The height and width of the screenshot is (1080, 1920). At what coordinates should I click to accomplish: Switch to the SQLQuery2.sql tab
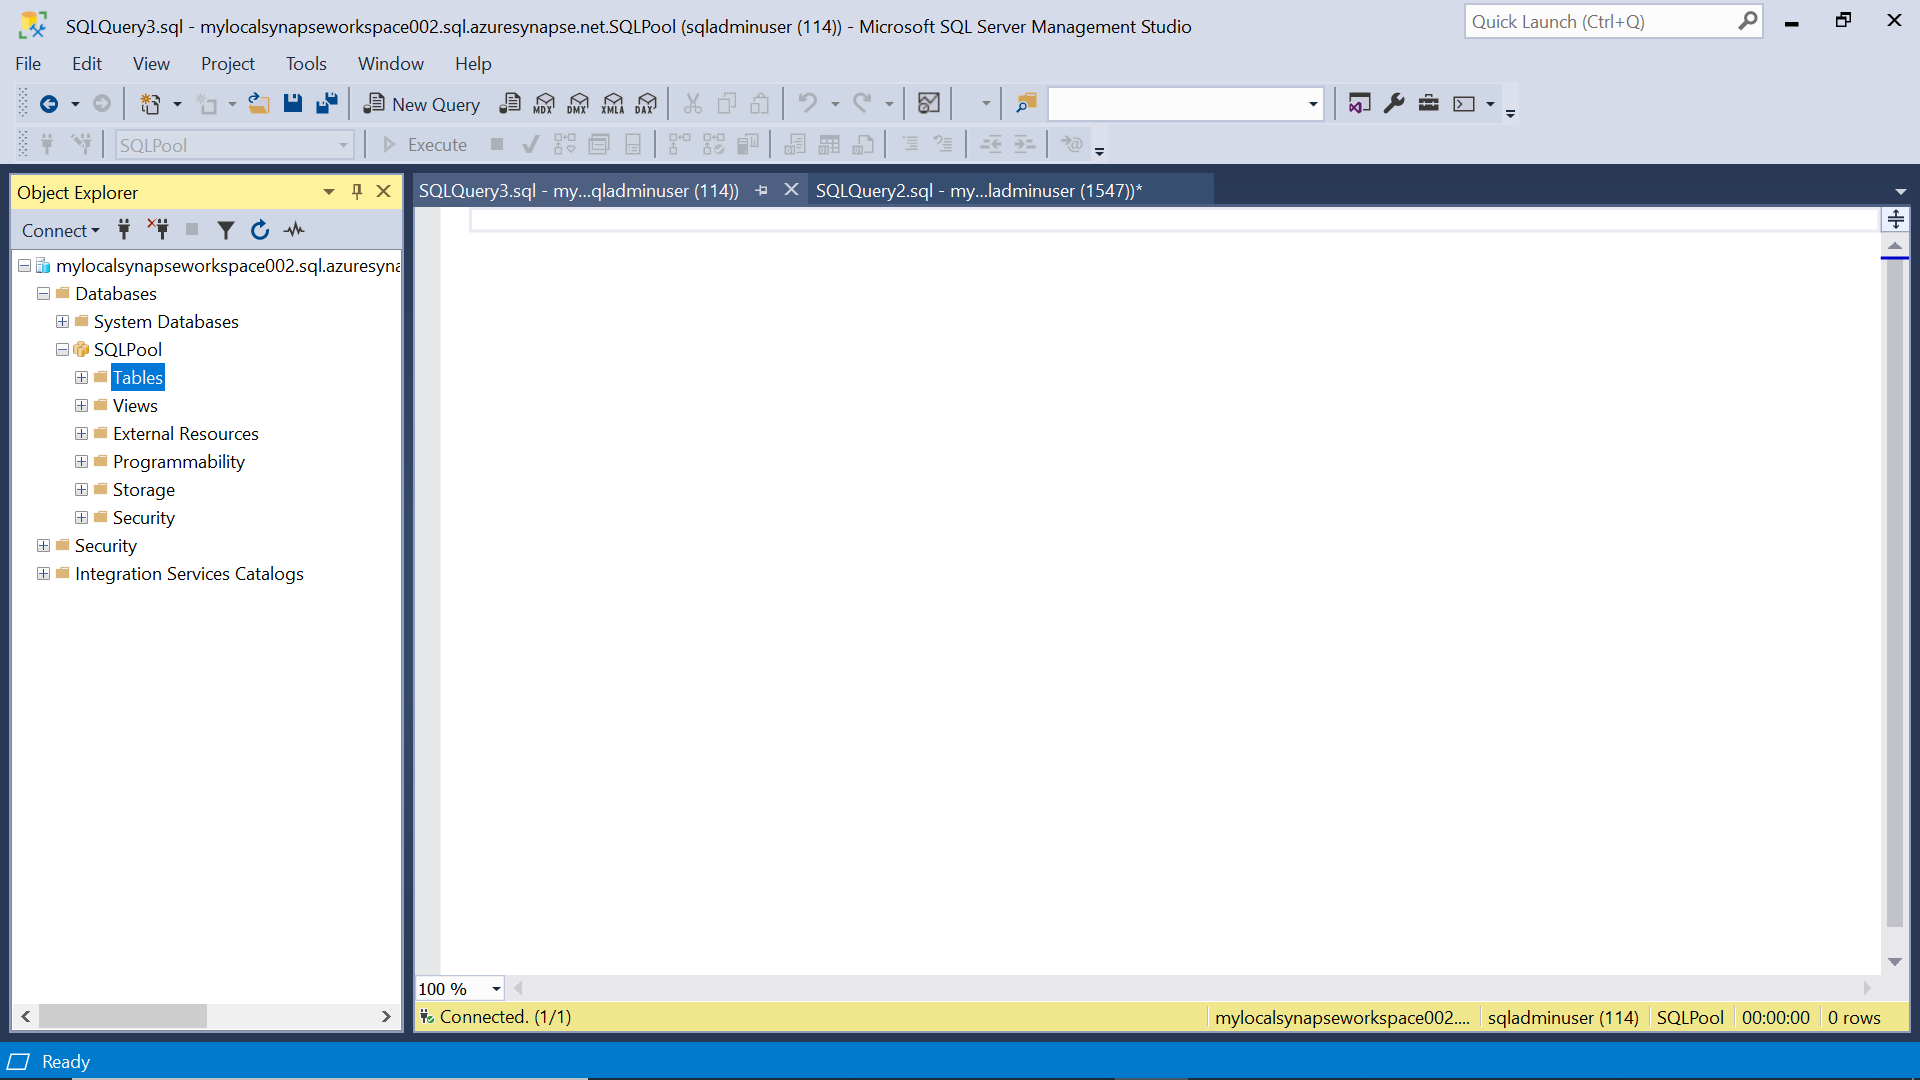978,190
